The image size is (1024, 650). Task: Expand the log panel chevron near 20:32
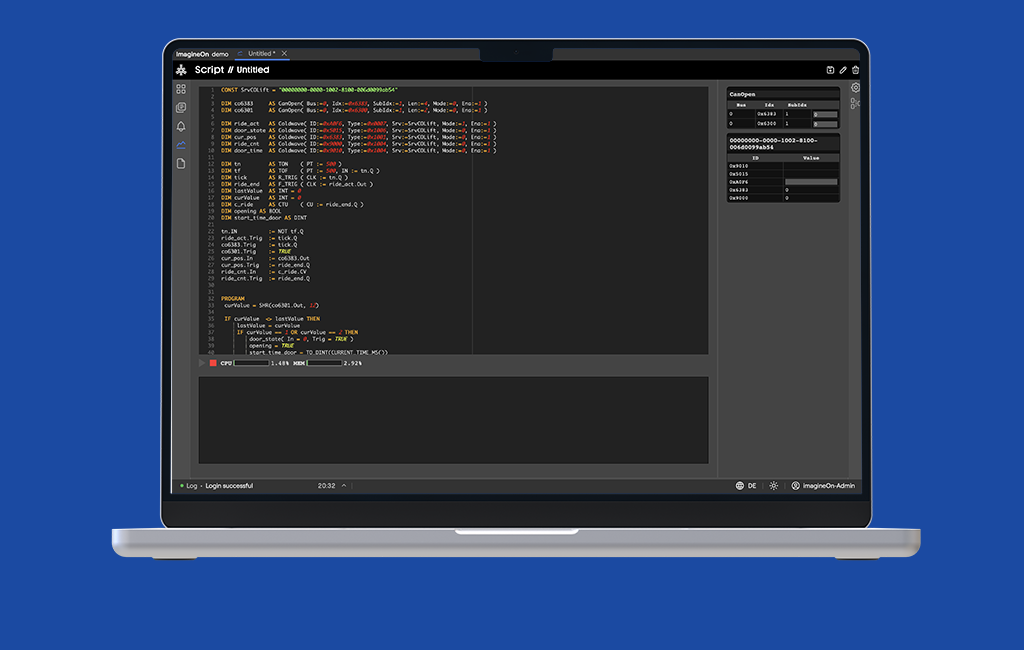344,486
